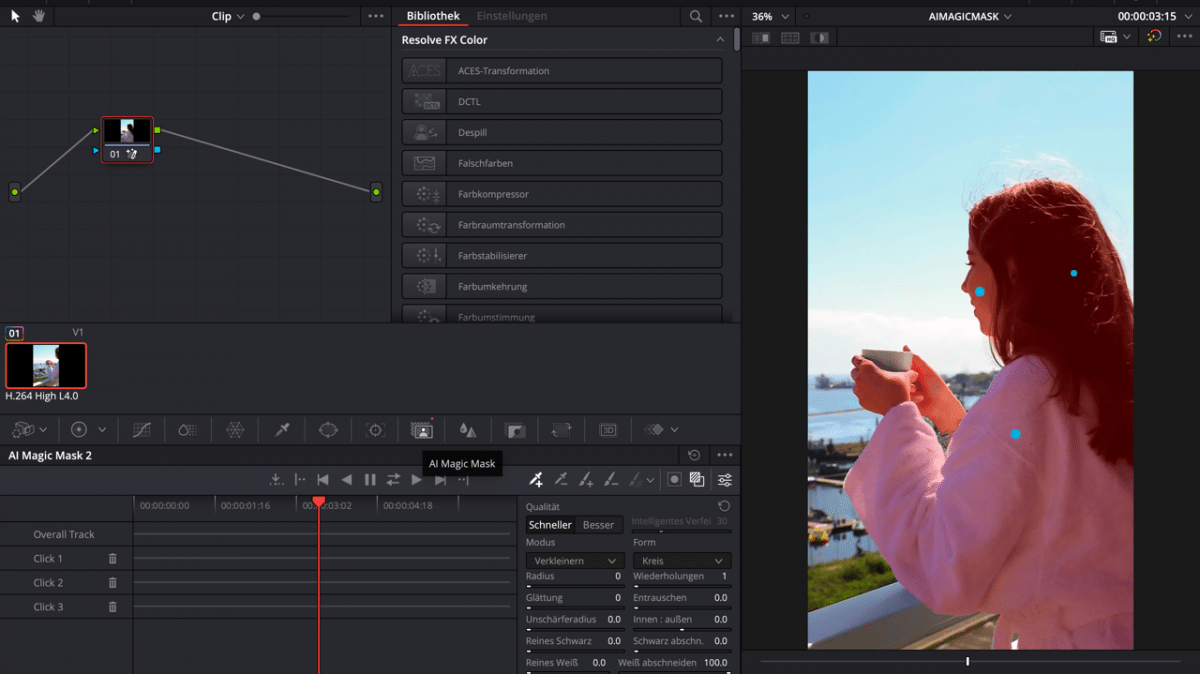This screenshot has width=1200, height=674.
Task: Reset the AI Magic Mask 2 palette
Action: click(694, 456)
